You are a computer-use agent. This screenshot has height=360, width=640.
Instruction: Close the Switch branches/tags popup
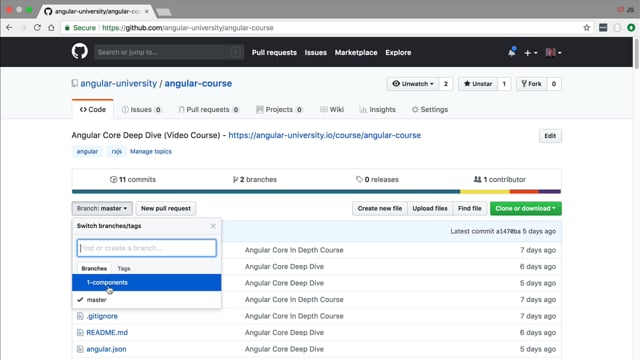pyautogui.click(x=213, y=226)
